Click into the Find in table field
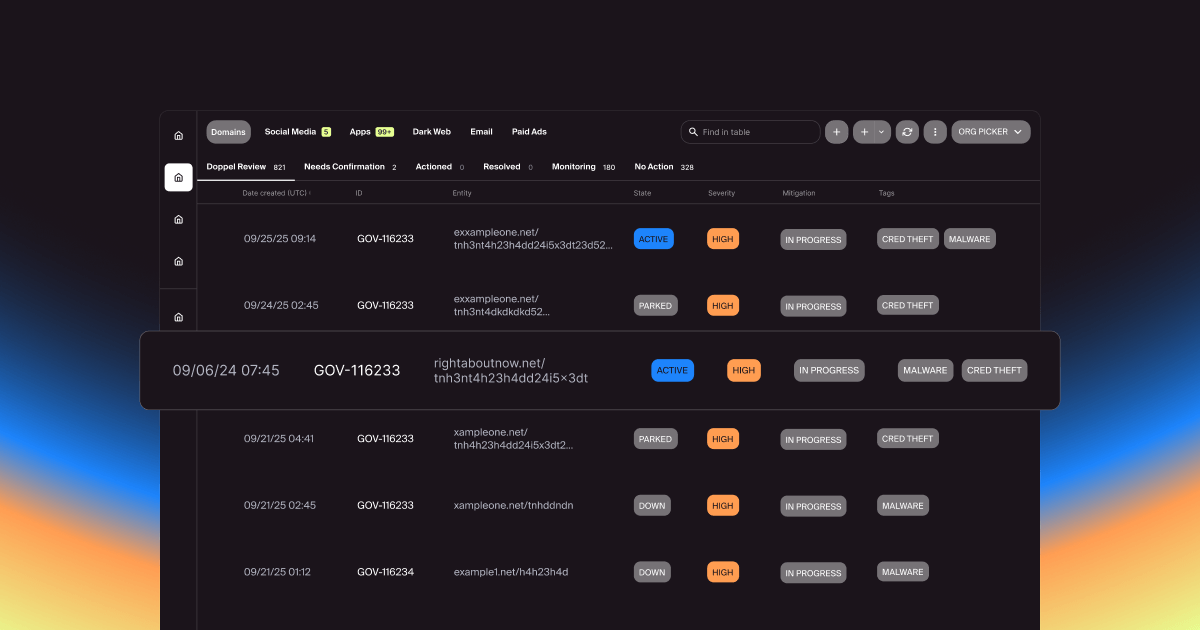 pyautogui.click(x=751, y=132)
